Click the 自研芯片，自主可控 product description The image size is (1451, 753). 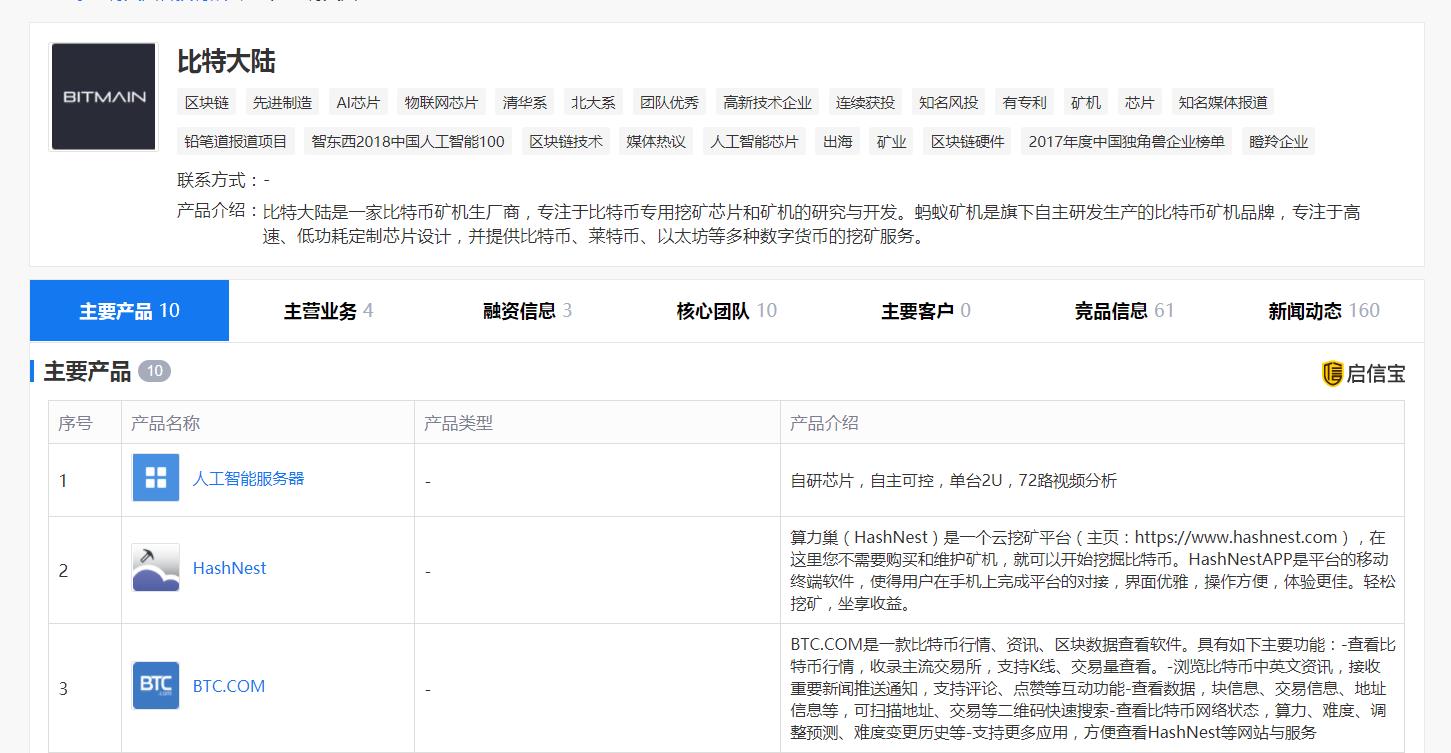click(953, 481)
